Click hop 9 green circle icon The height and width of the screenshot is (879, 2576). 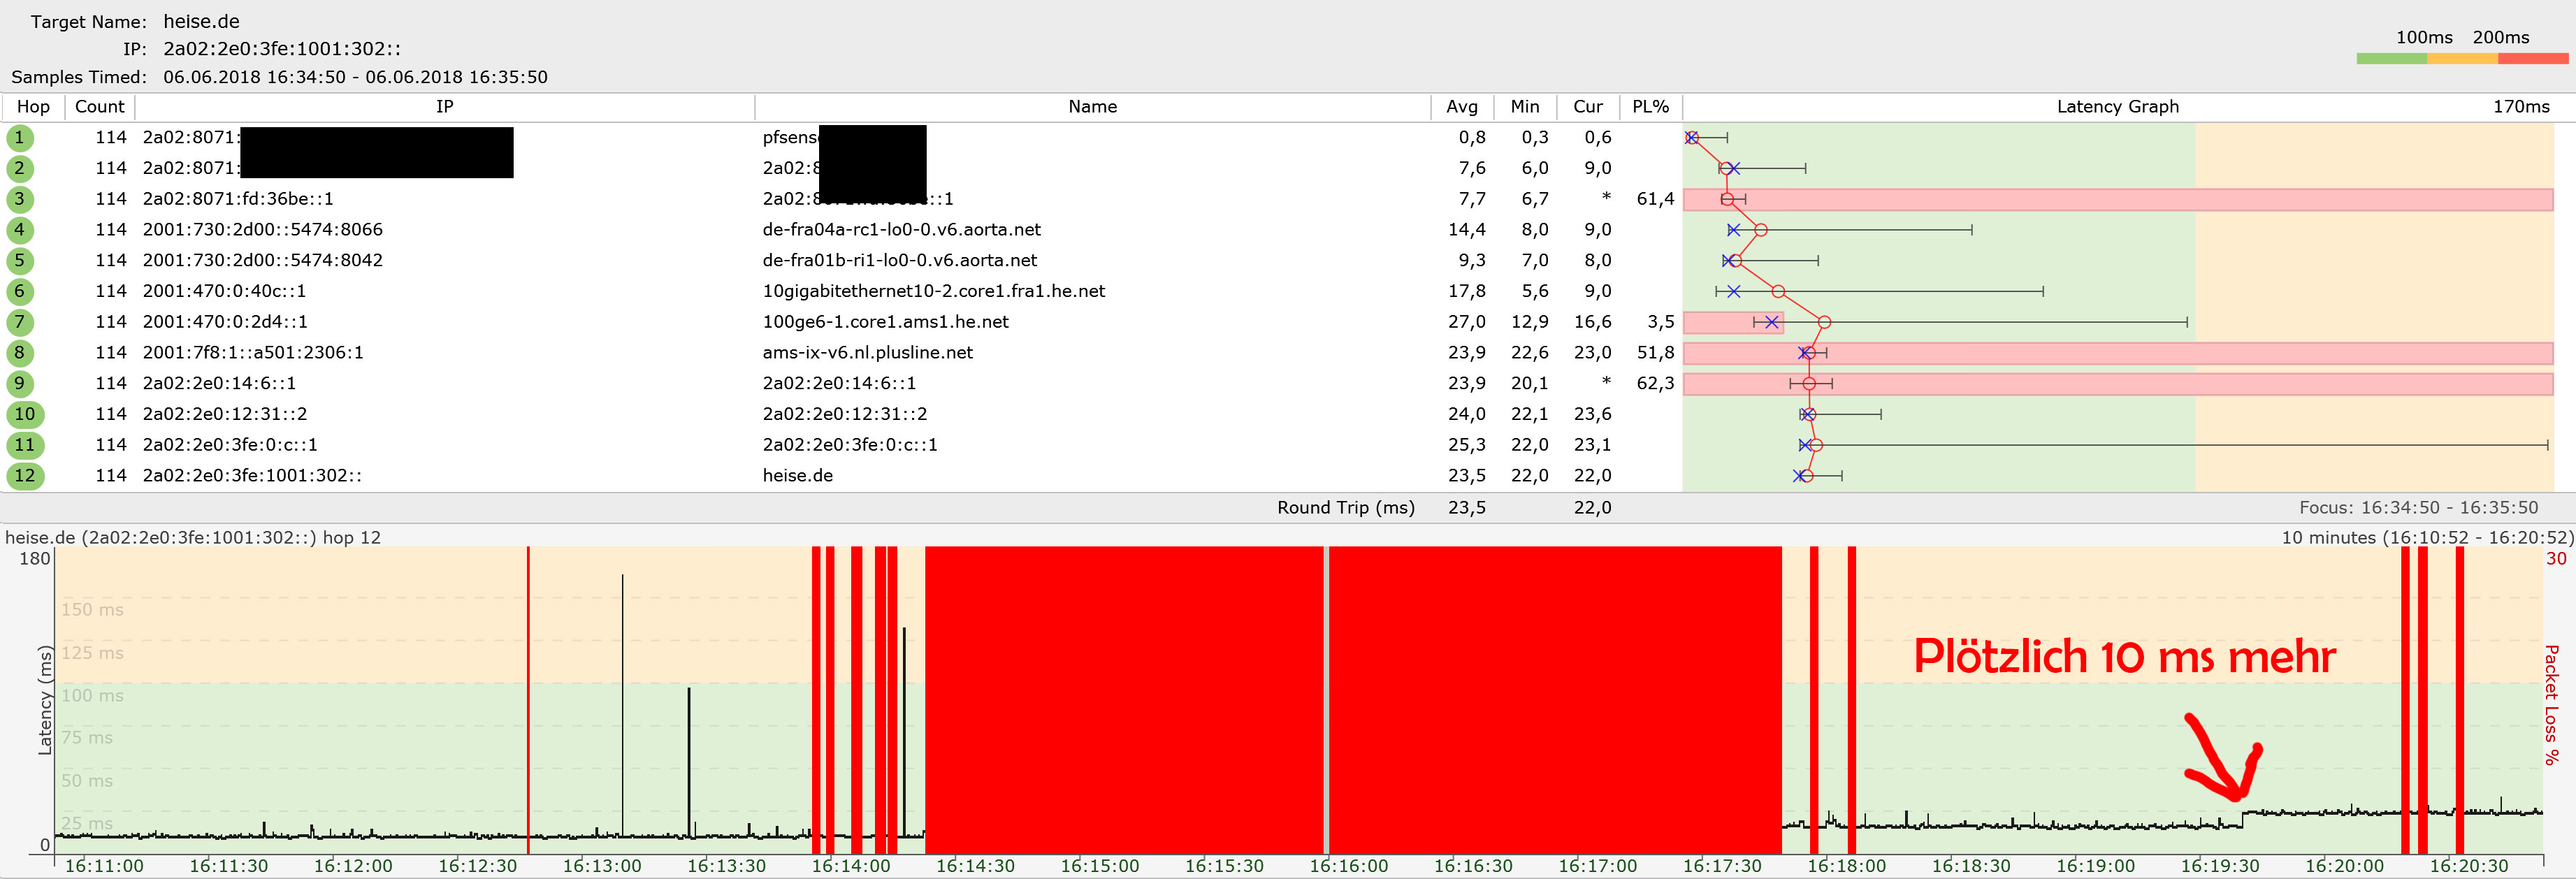click(19, 384)
